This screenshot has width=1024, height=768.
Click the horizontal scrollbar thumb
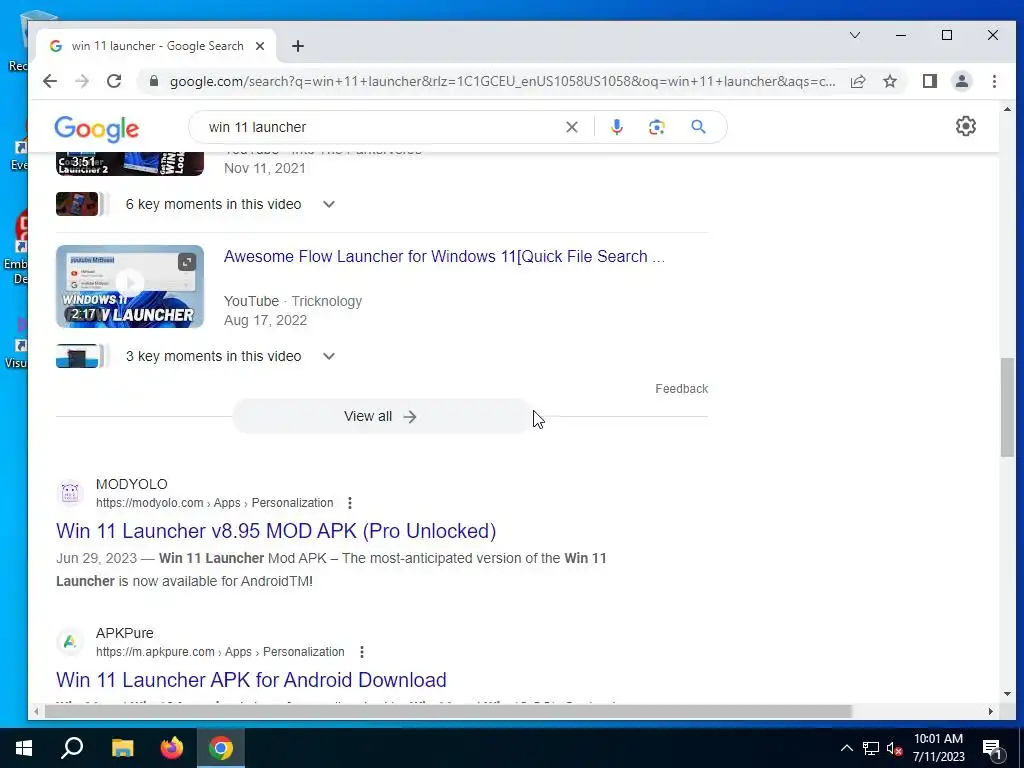(x=448, y=711)
